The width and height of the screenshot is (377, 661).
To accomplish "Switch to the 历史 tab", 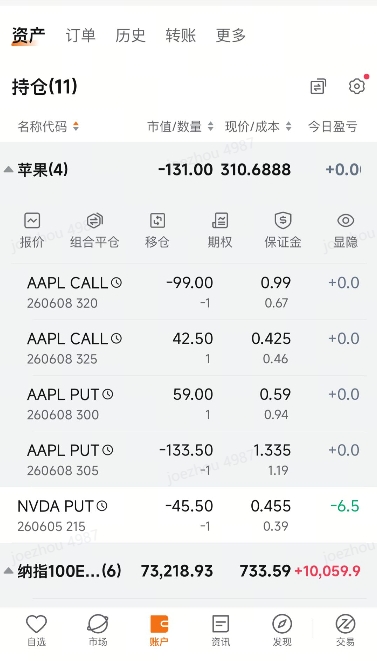I will point(130,35).
